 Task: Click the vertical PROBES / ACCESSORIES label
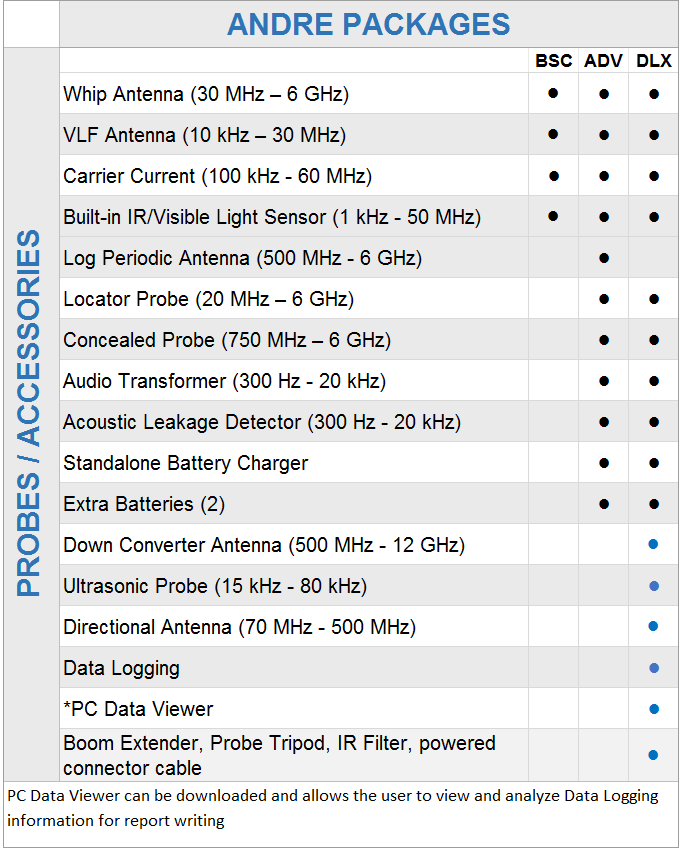point(31,413)
